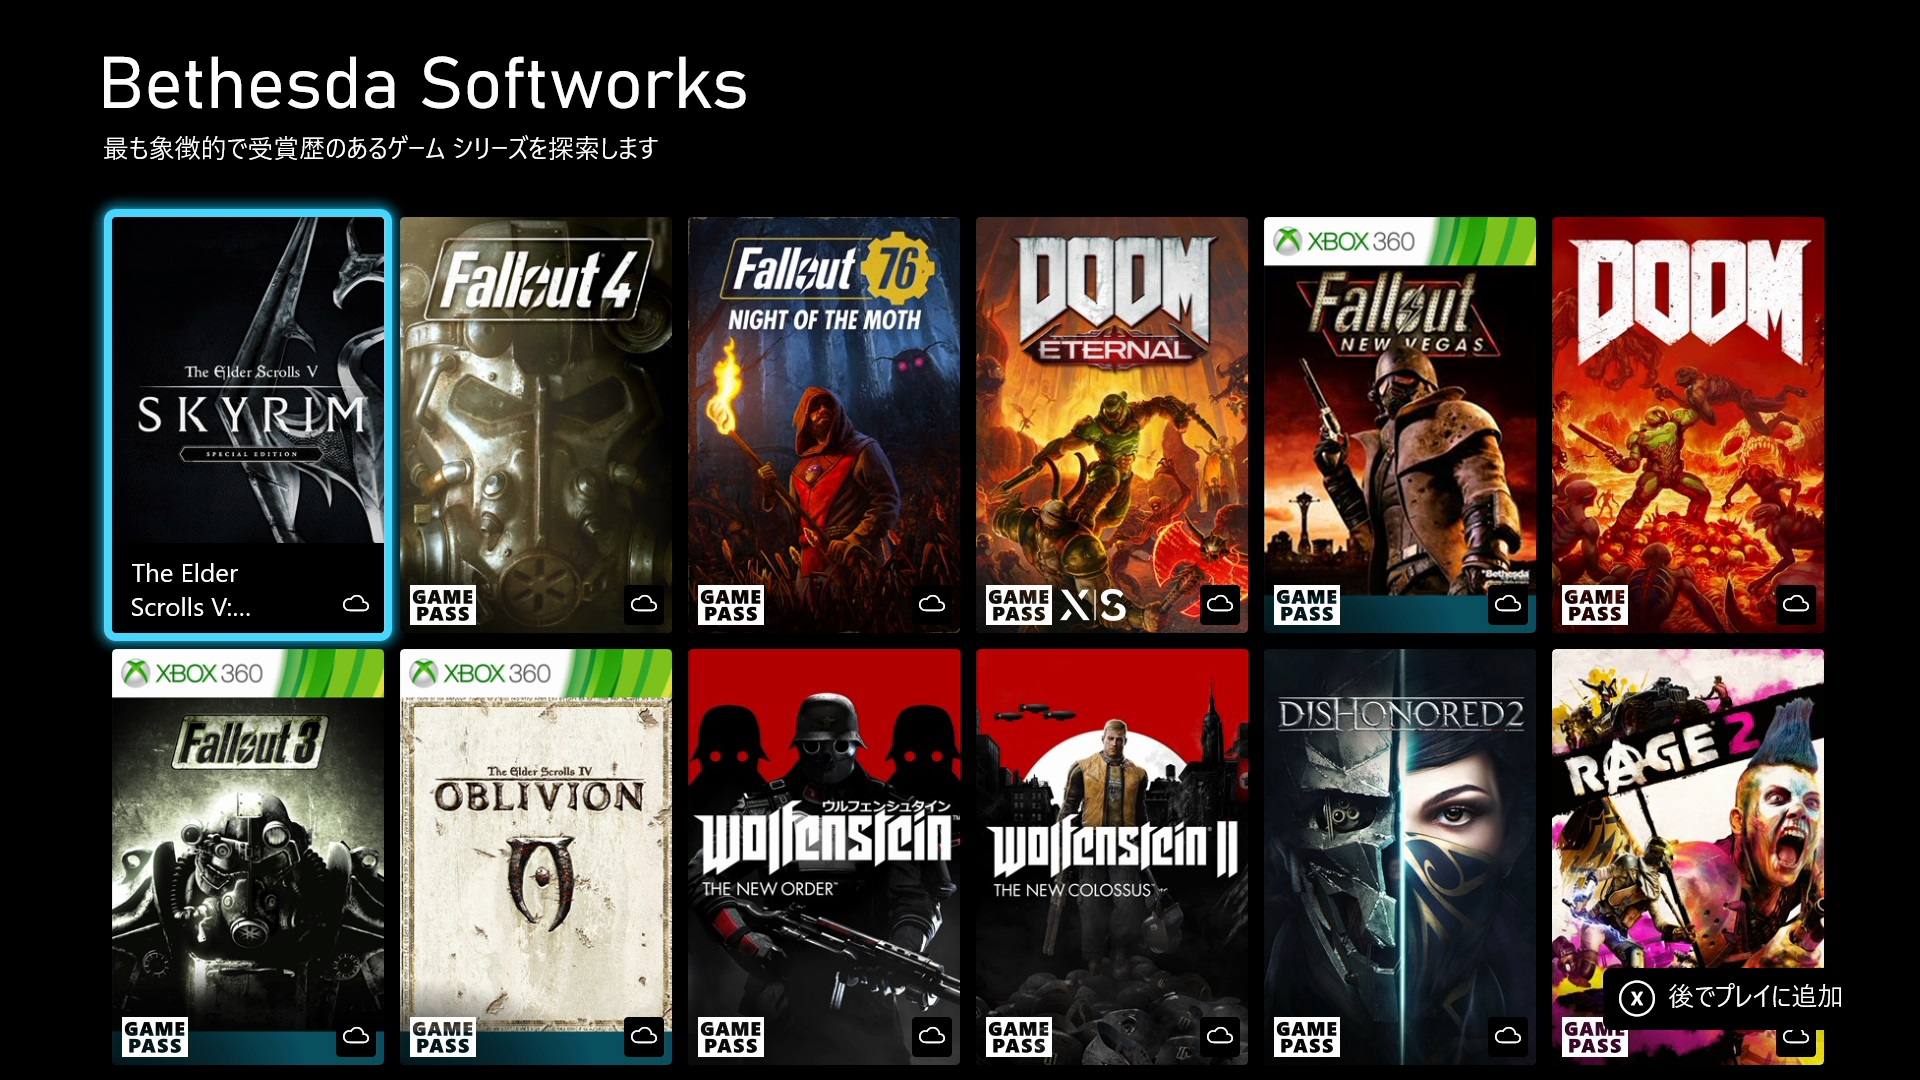The height and width of the screenshot is (1080, 1920).
Task: Open the Fallout 4 game tile
Action: coord(536,425)
